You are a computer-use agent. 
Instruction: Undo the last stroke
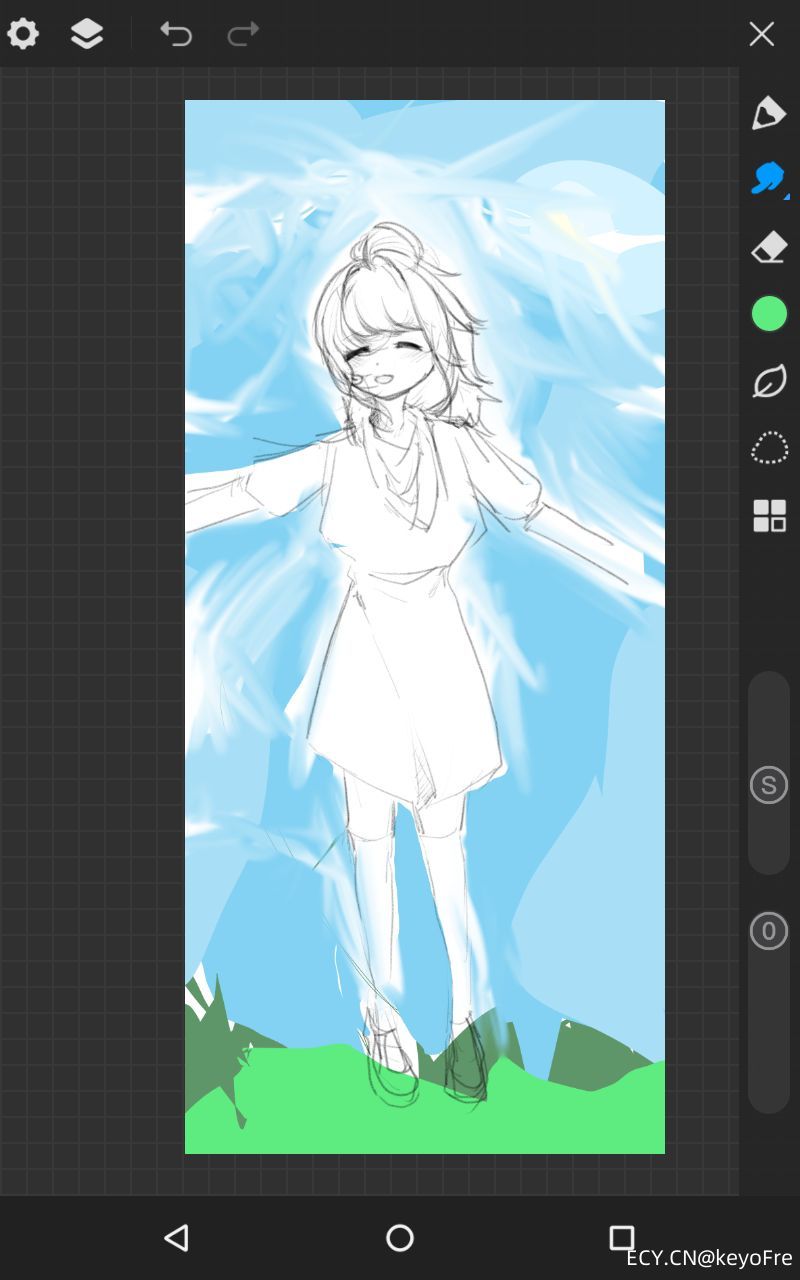click(176, 34)
